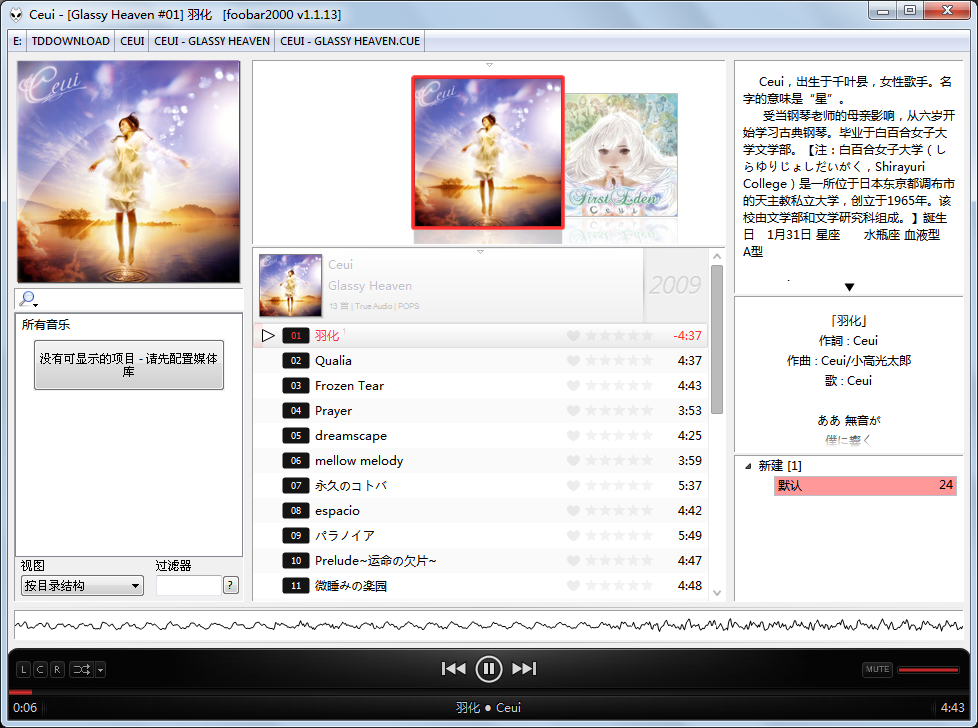
Task: Collapse the cover flow panel arrow
Action: pyautogui.click(x=490, y=65)
